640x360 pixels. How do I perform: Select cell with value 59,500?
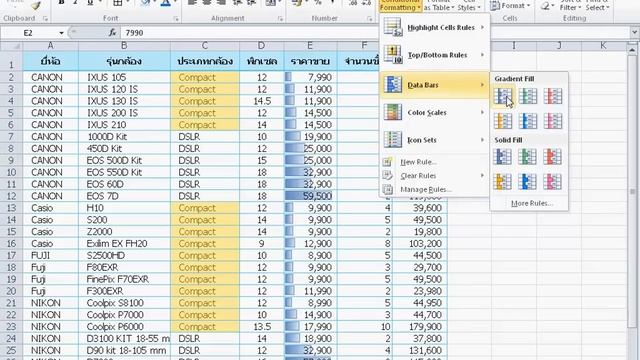tap(311, 196)
